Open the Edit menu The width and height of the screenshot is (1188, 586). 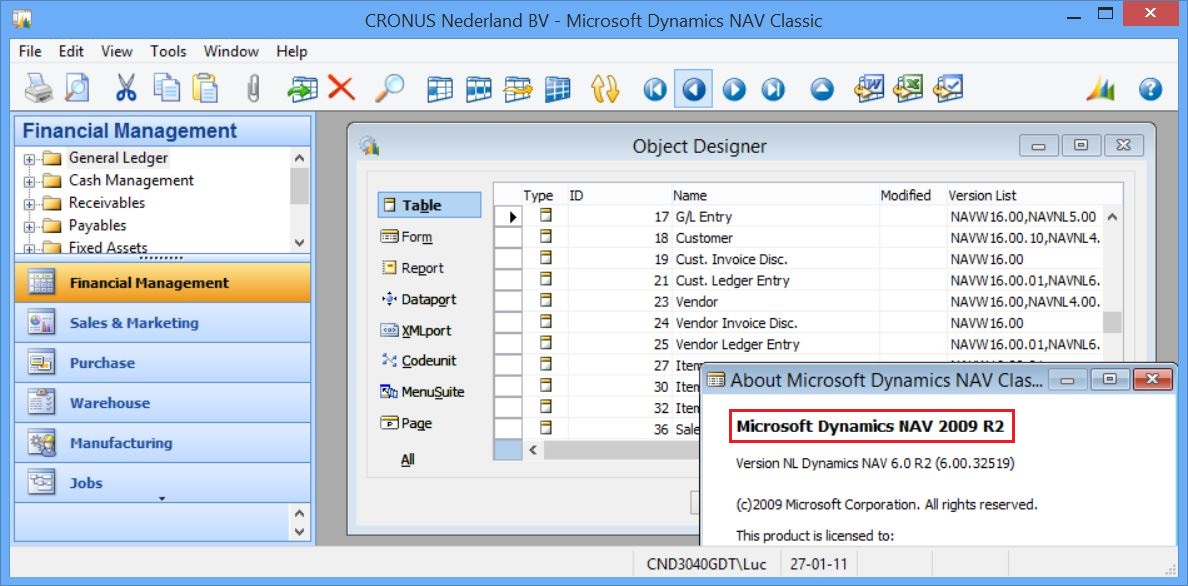tap(71, 52)
